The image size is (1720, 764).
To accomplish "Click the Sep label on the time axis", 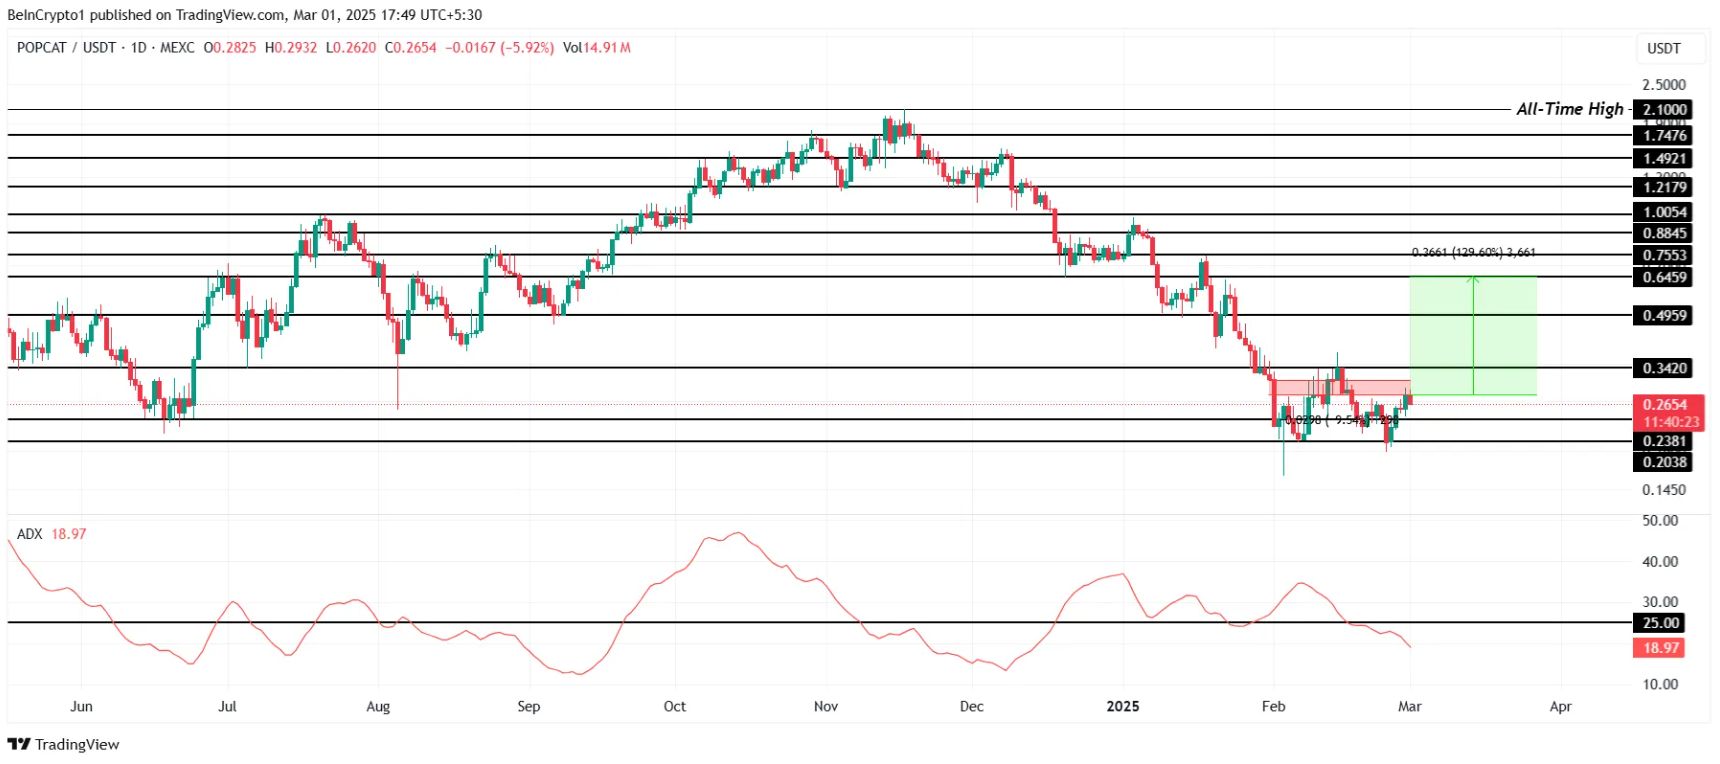I will pos(528,706).
